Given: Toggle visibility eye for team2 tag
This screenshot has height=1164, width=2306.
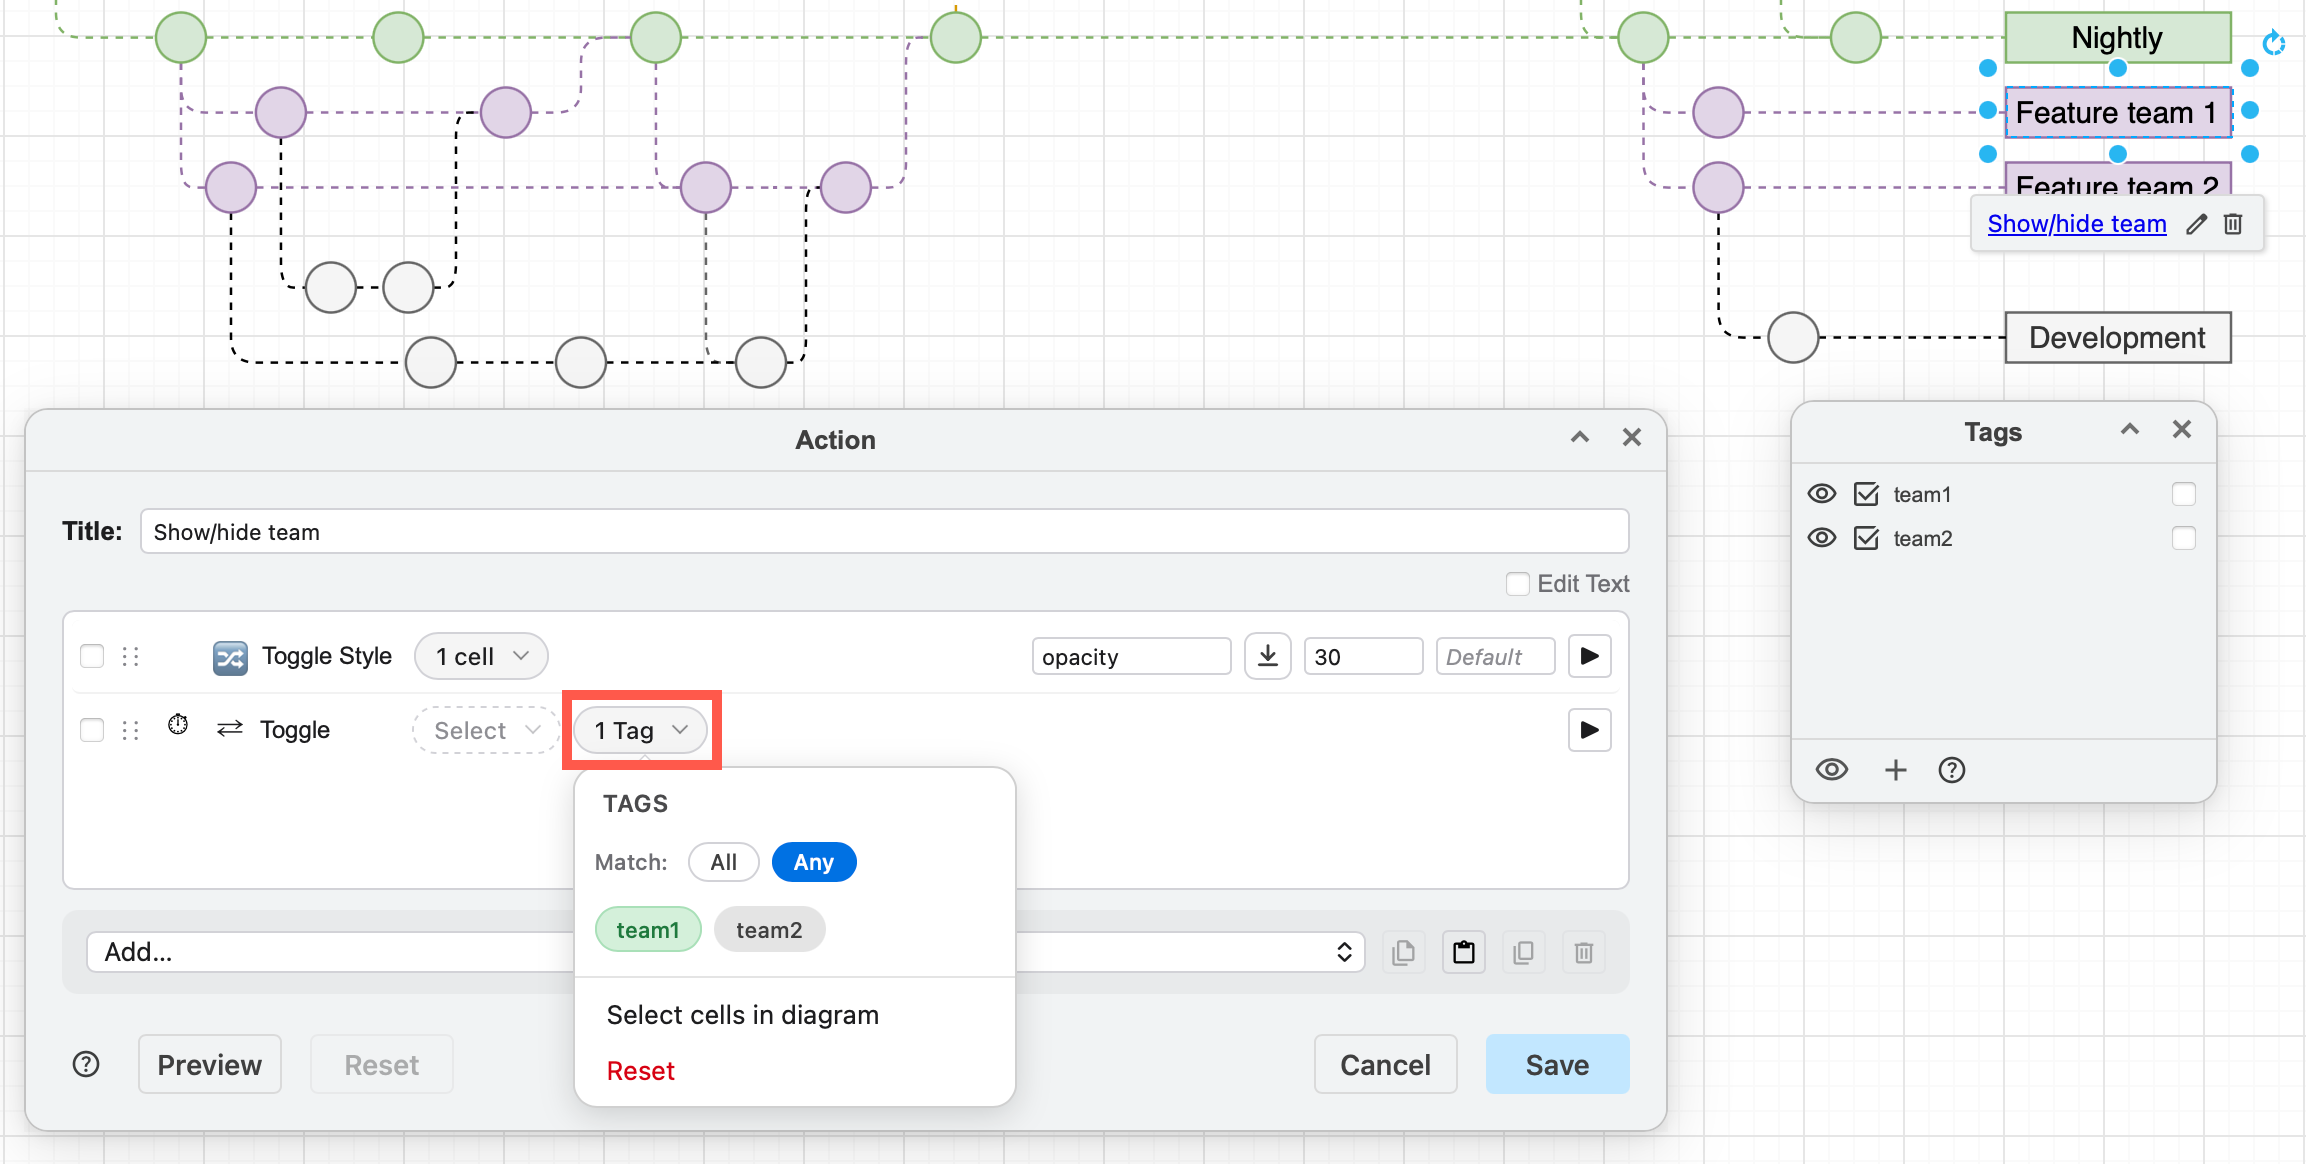Looking at the screenshot, I should point(1822,538).
